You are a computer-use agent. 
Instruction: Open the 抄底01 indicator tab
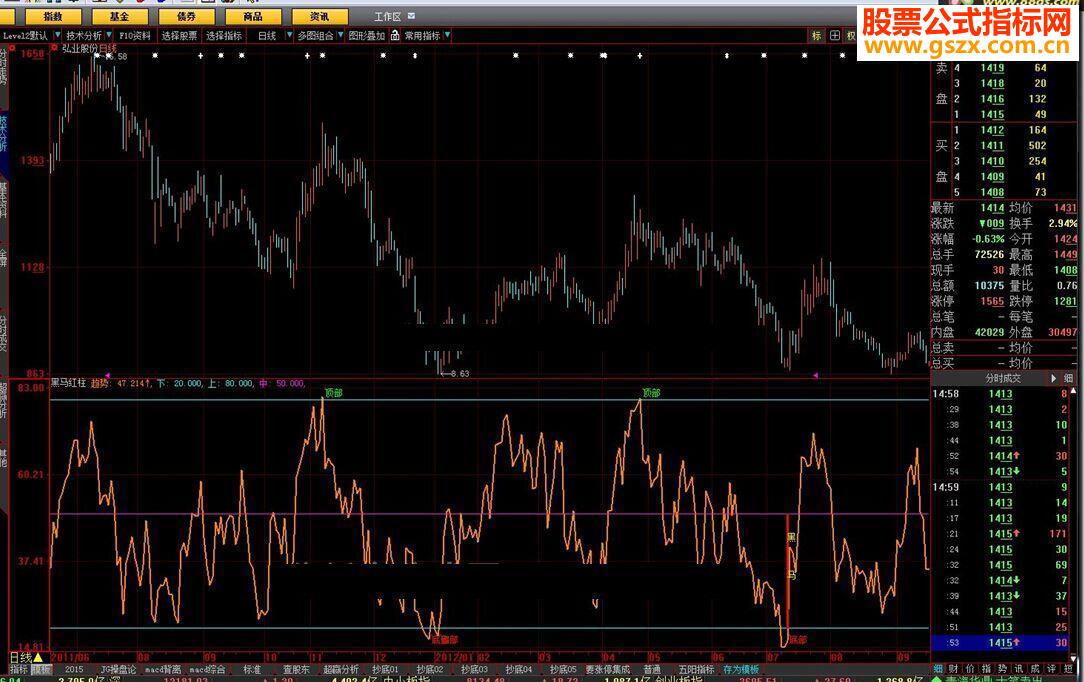(385, 669)
